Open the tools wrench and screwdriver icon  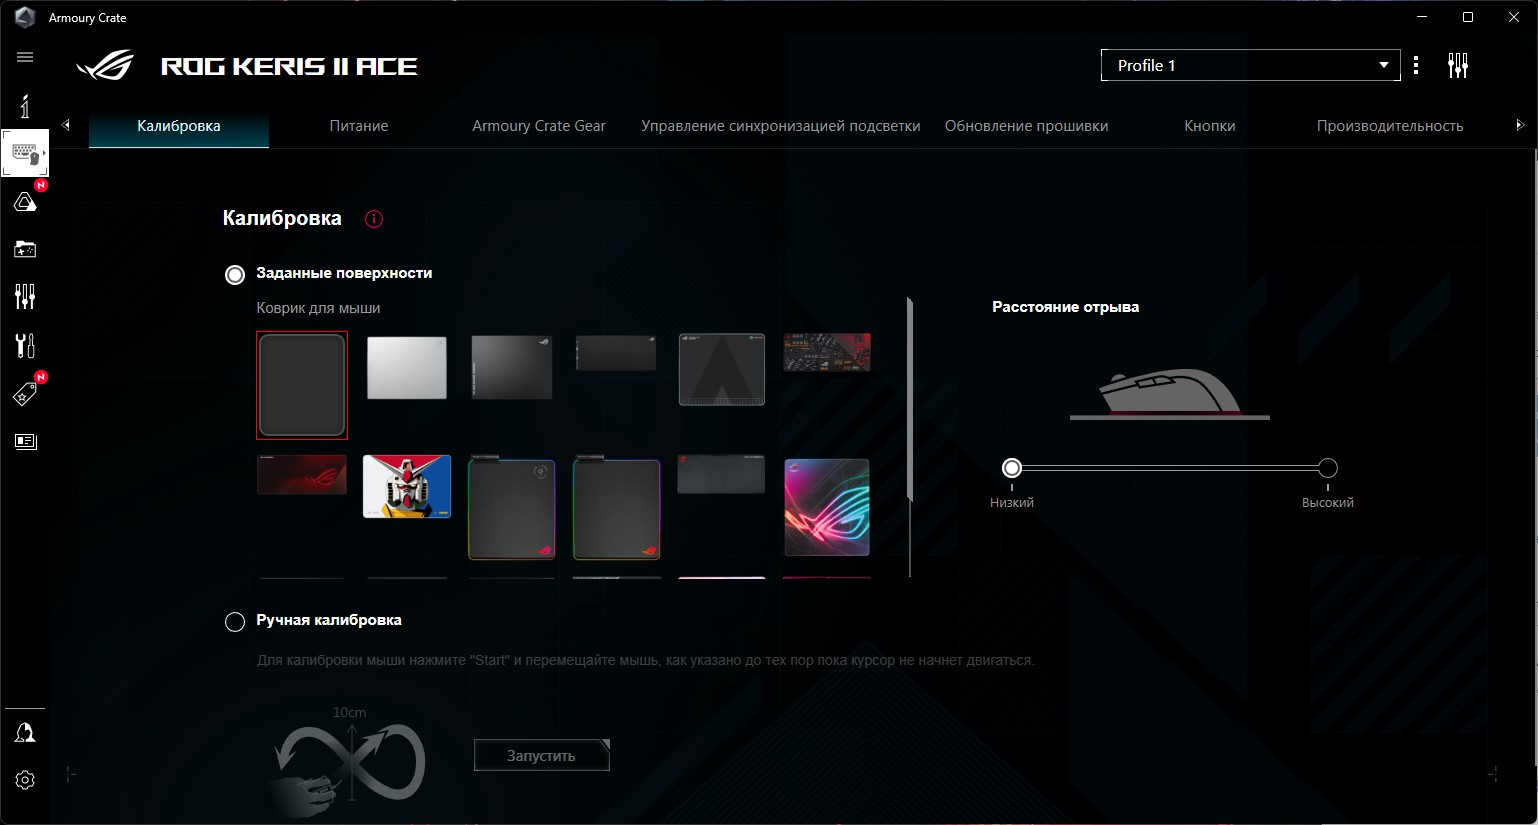pyautogui.click(x=25, y=345)
